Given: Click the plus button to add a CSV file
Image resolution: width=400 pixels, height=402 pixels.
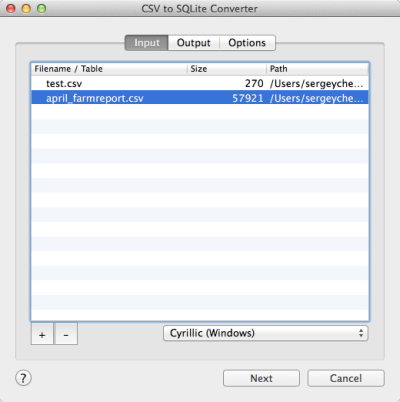Looking at the screenshot, I should click(x=42, y=334).
